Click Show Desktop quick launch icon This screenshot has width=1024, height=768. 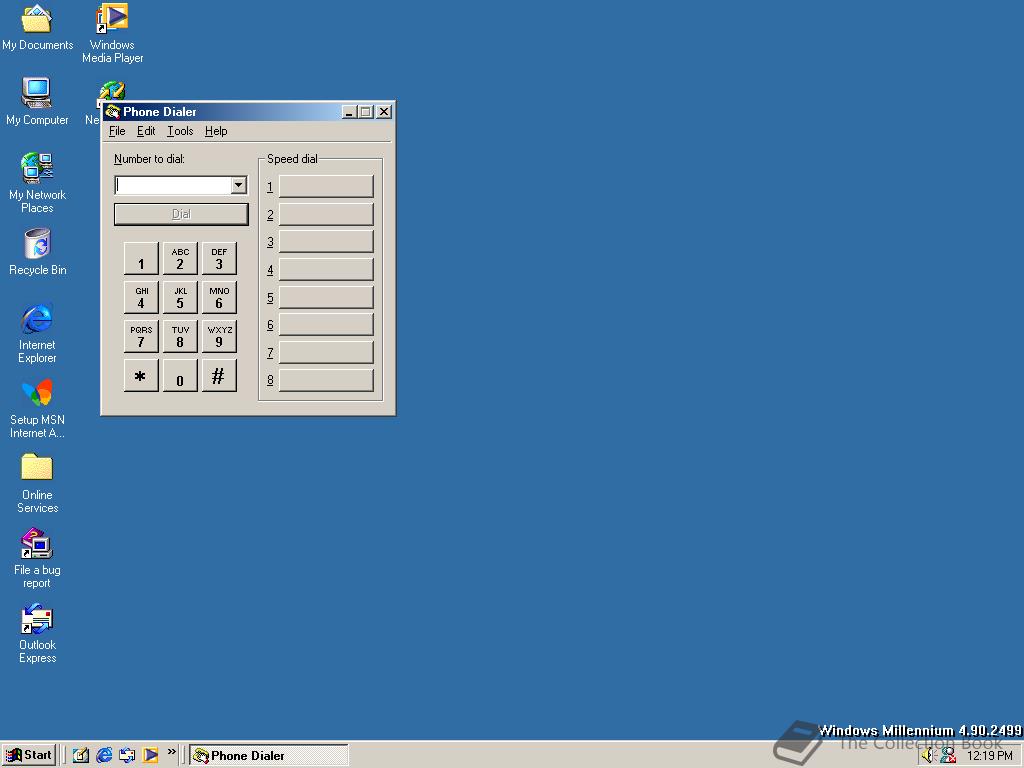point(80,755)
